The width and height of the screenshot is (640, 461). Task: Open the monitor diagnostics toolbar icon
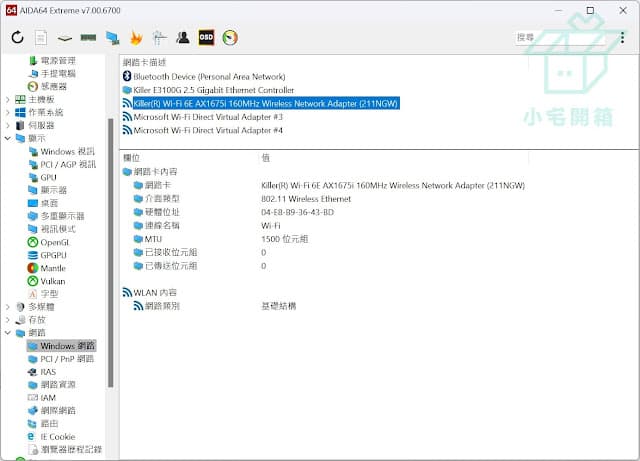pyautogui.click(x=112, y=38)
